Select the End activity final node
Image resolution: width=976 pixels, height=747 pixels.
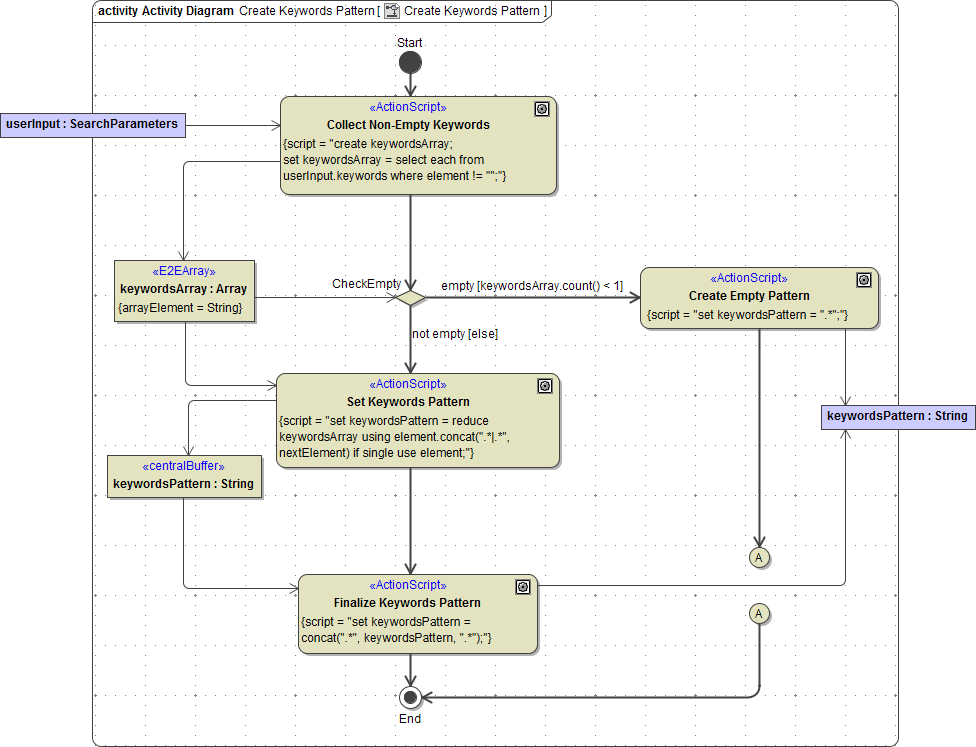(410, 698)
